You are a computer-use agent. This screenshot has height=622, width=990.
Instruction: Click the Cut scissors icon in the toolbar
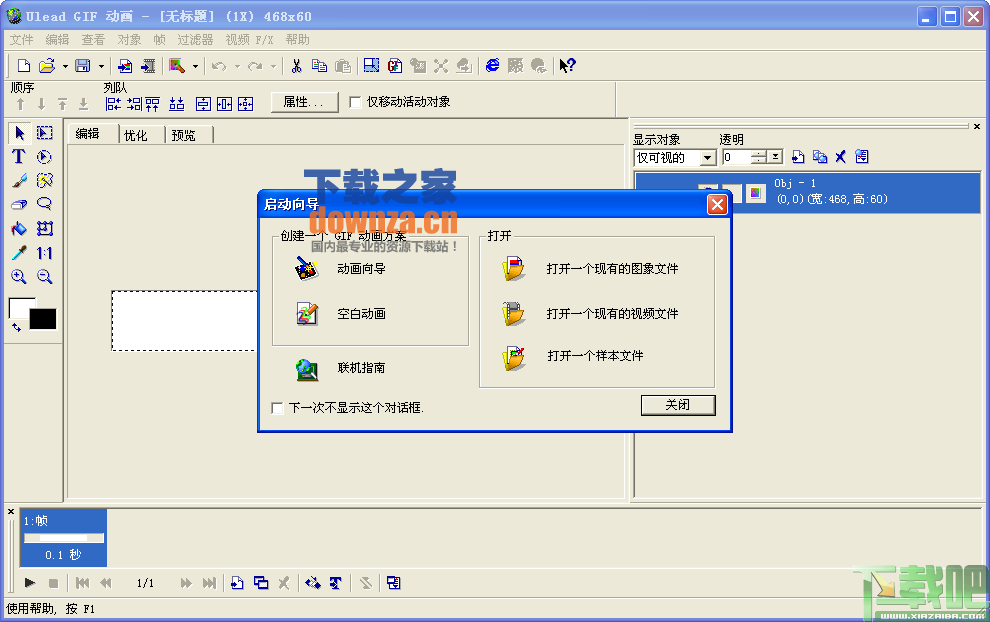296,66
